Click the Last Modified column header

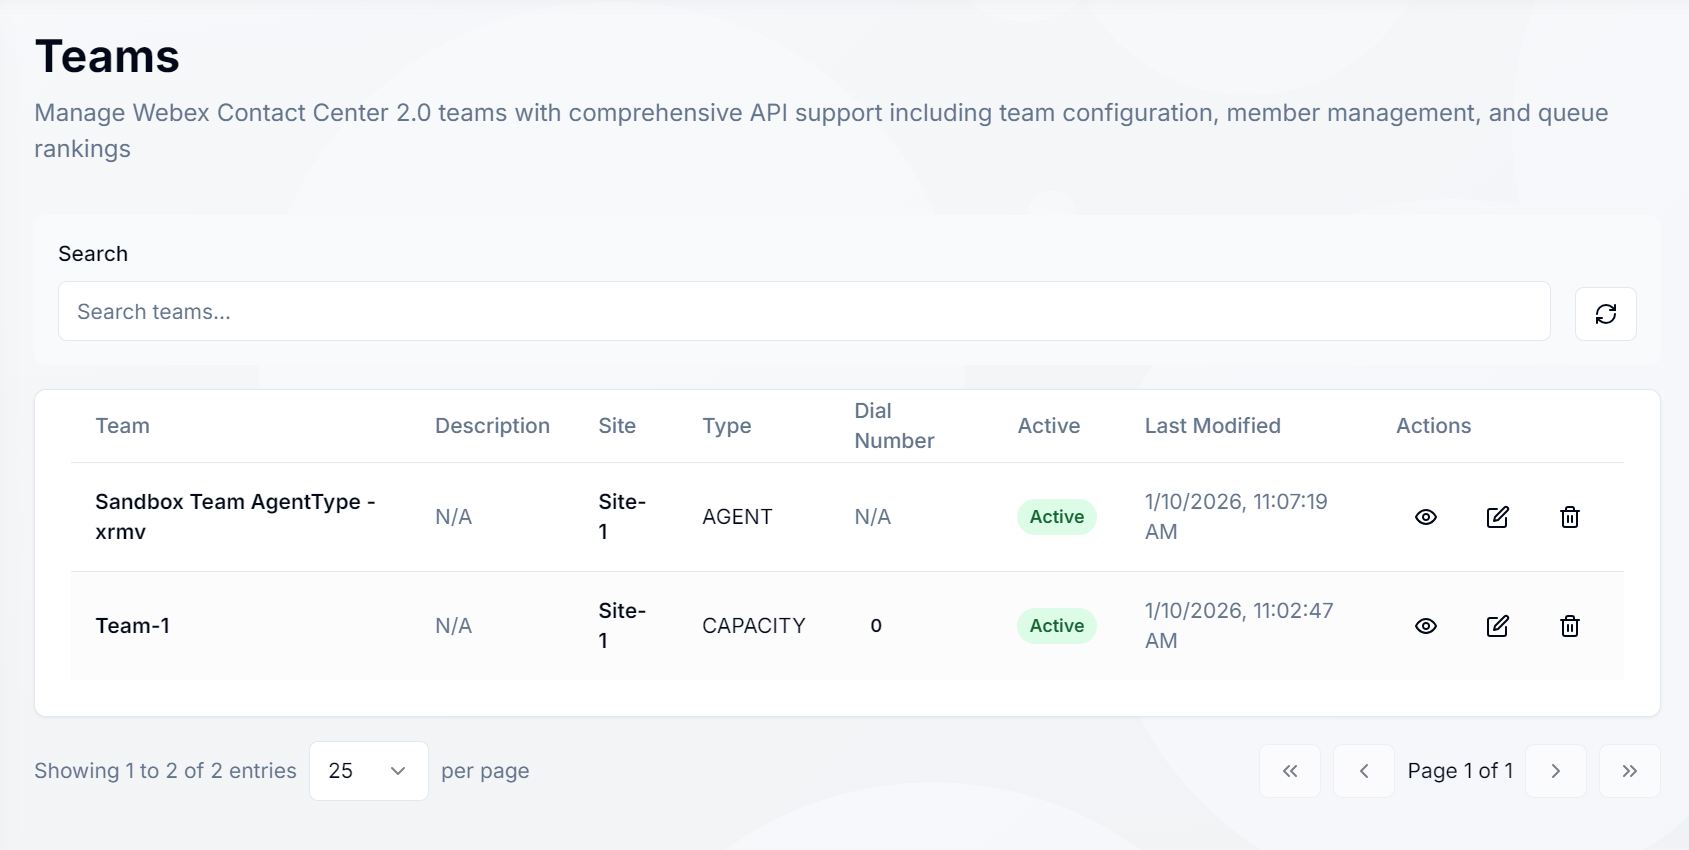click(1212, 426)
